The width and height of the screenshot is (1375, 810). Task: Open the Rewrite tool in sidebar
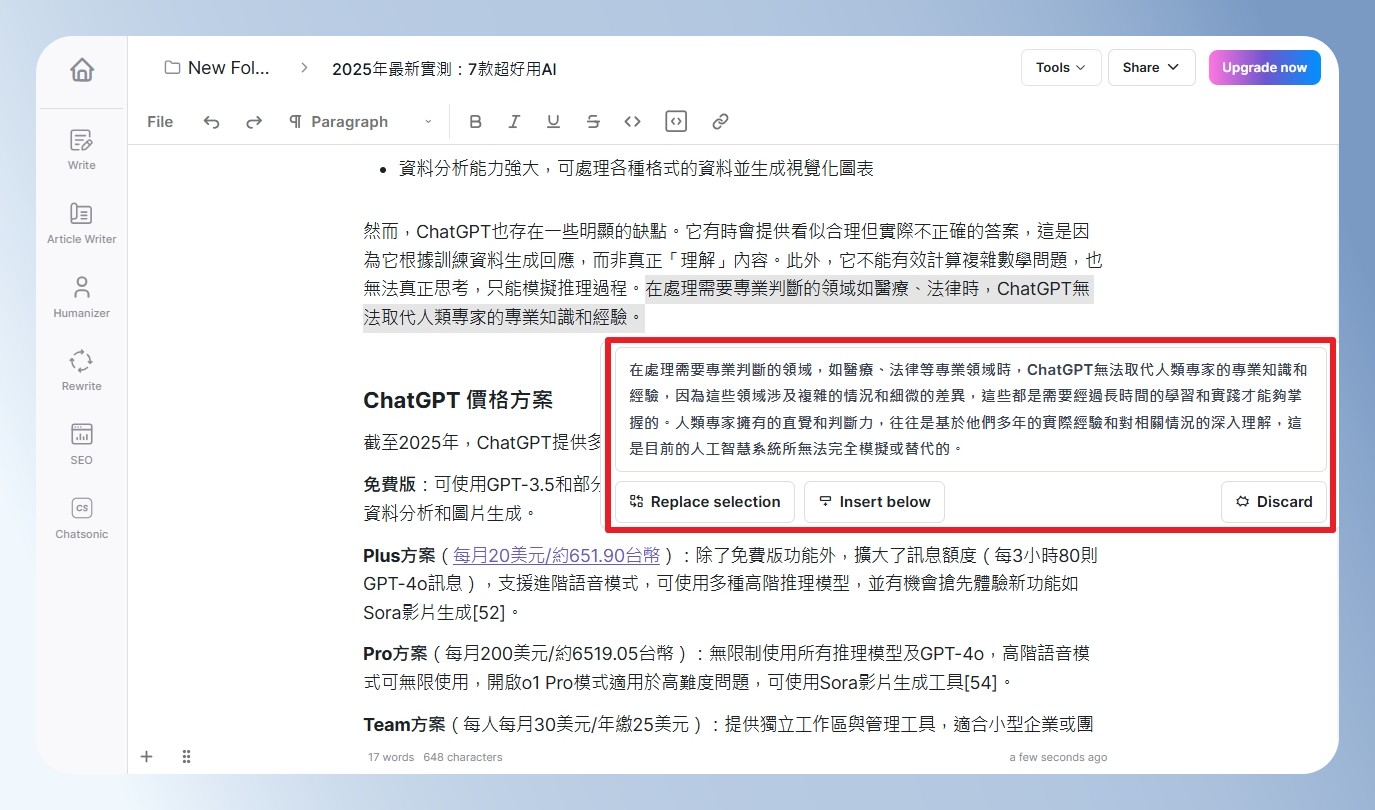coord(82,369)
